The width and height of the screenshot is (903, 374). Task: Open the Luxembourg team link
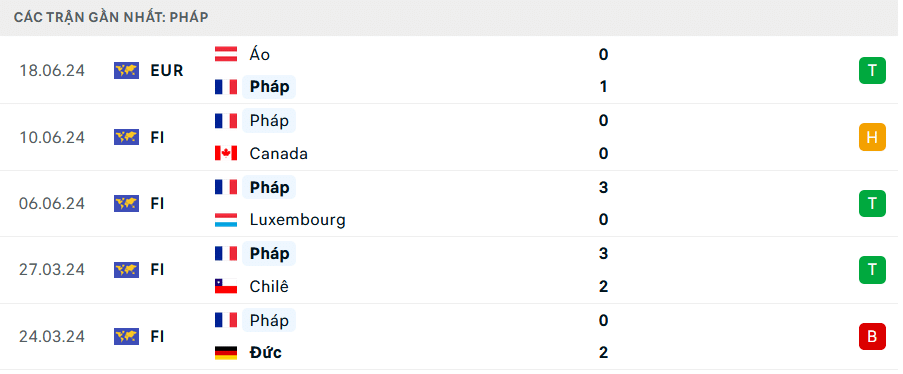click(x=298, y=220)
